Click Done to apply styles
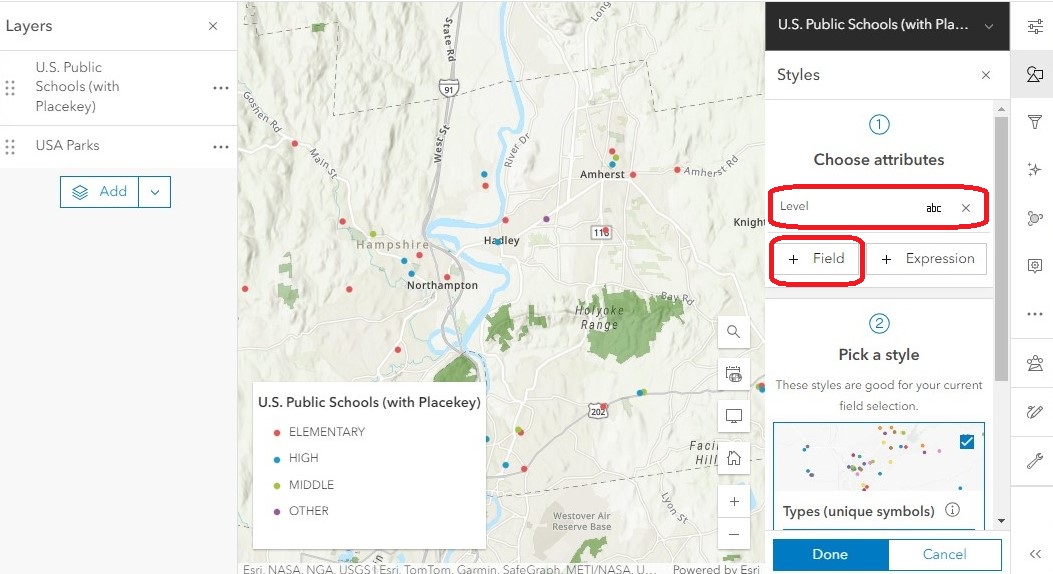 (x=830, y=555)
